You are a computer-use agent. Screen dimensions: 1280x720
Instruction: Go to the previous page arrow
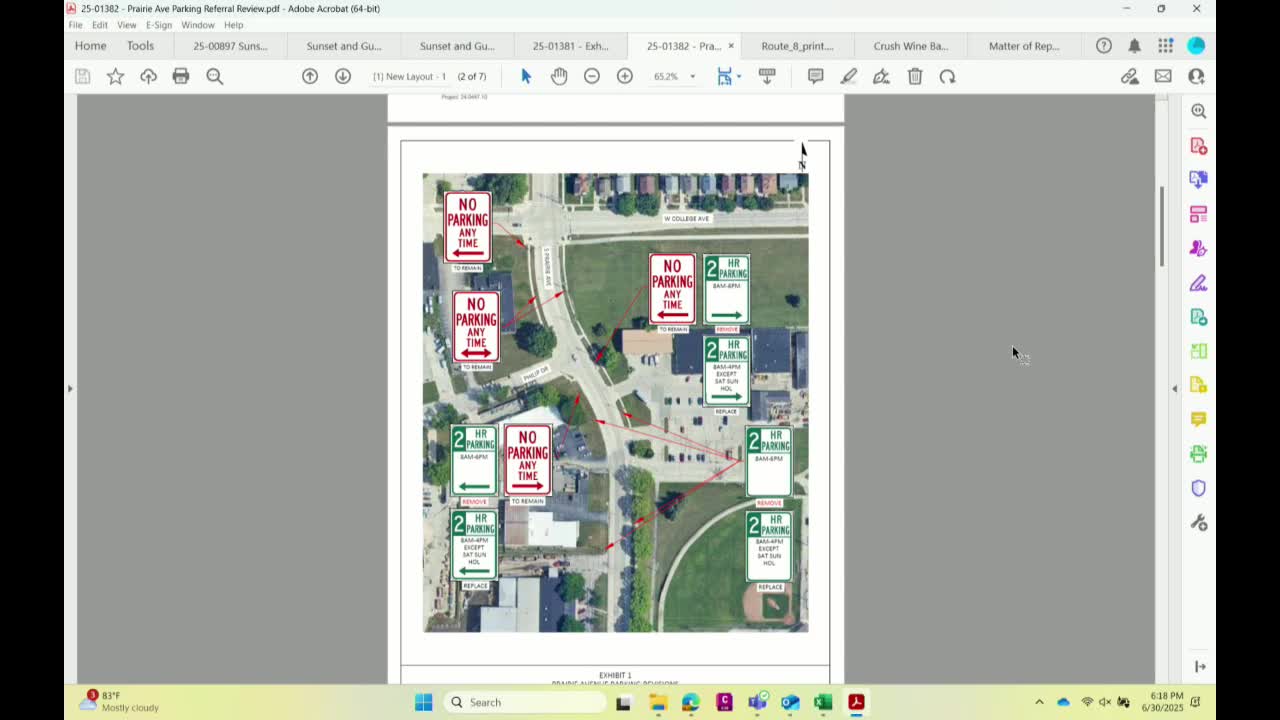(310, 76)
